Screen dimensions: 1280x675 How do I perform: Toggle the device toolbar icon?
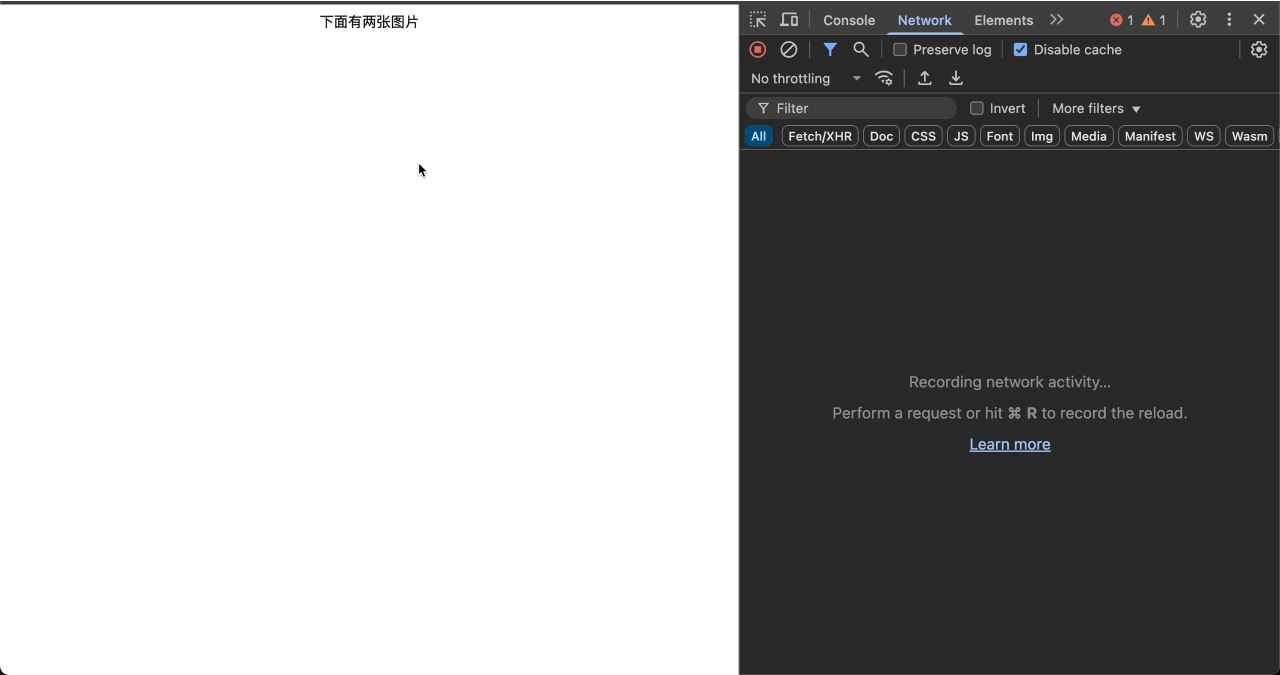click(789, 20)
